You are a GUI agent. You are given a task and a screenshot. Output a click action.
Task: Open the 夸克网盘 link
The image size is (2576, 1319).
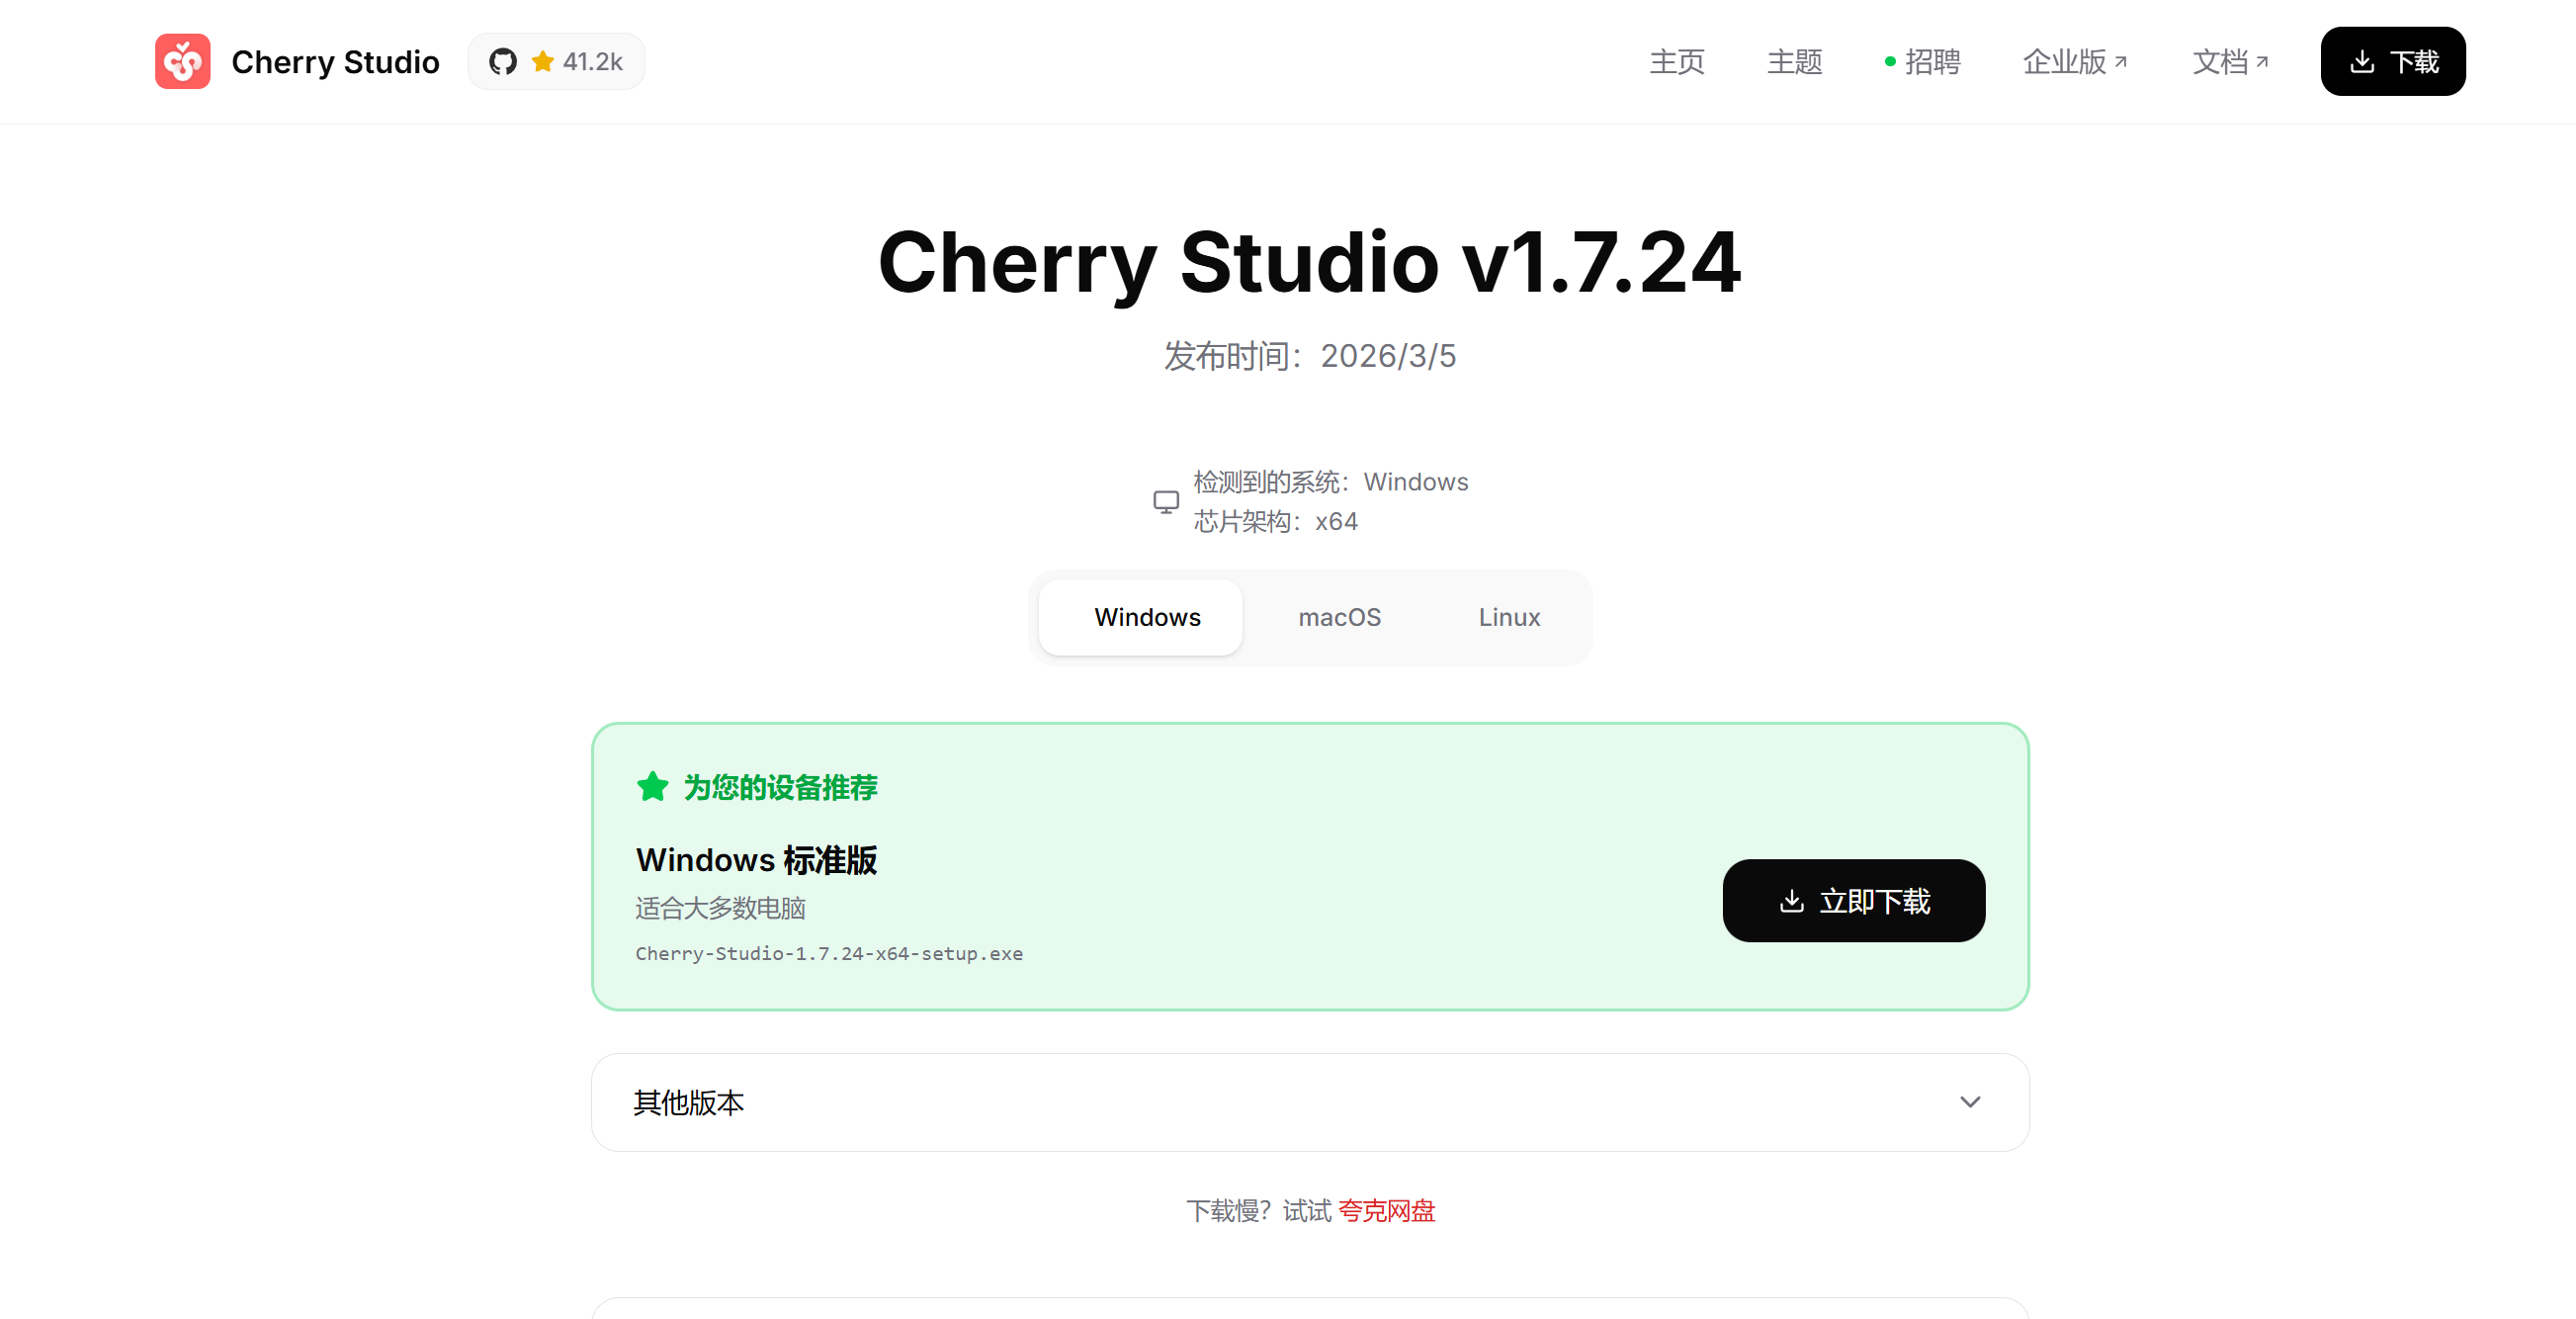pos(1386,1211)
